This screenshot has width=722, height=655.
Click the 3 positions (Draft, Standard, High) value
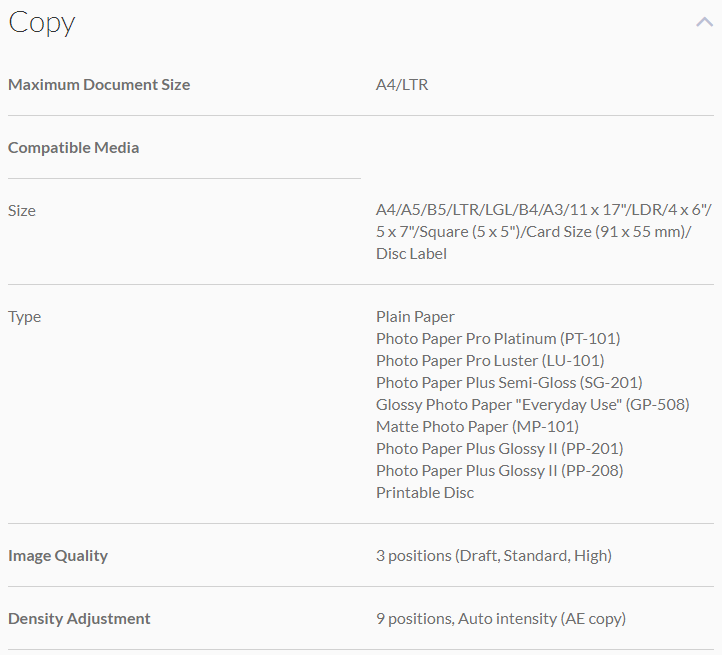(494, 555)
